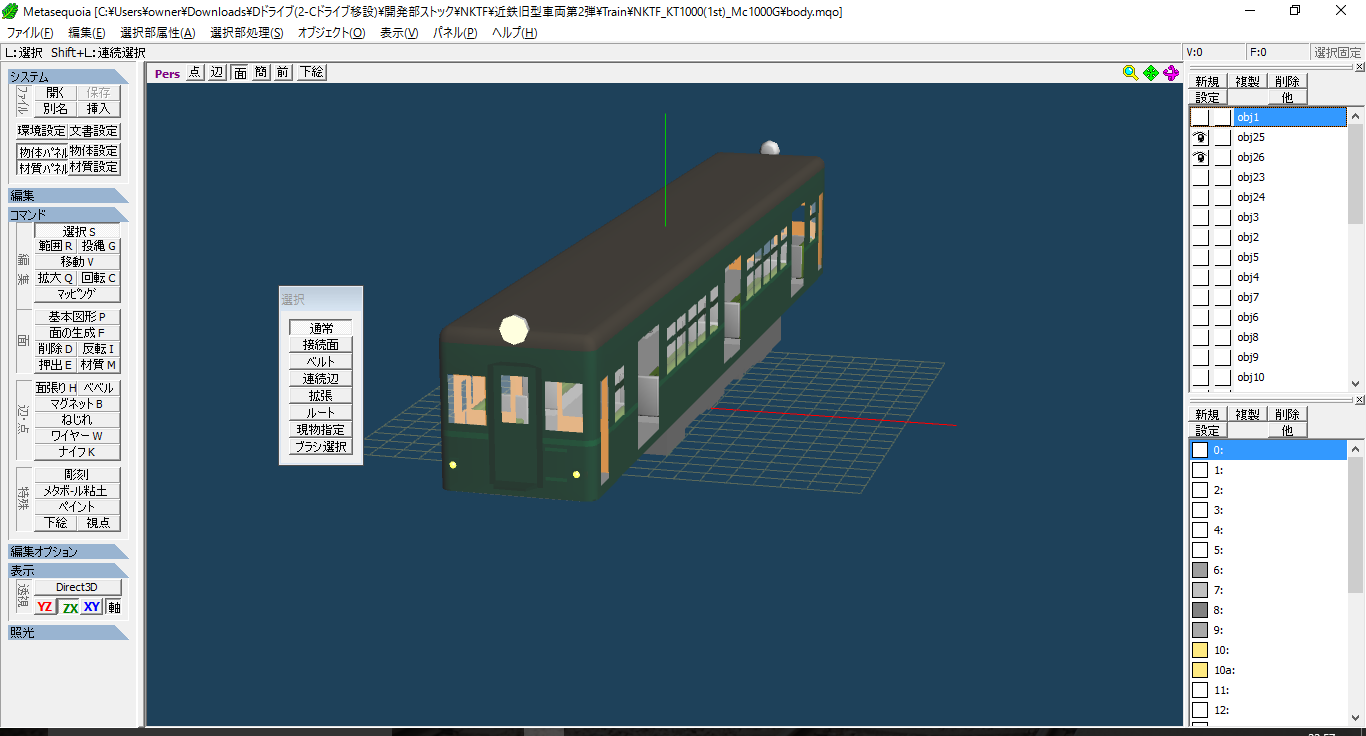1366x736 pixels.
Task: Open the ヘルプ(H) menu
Action: point(515,33)
